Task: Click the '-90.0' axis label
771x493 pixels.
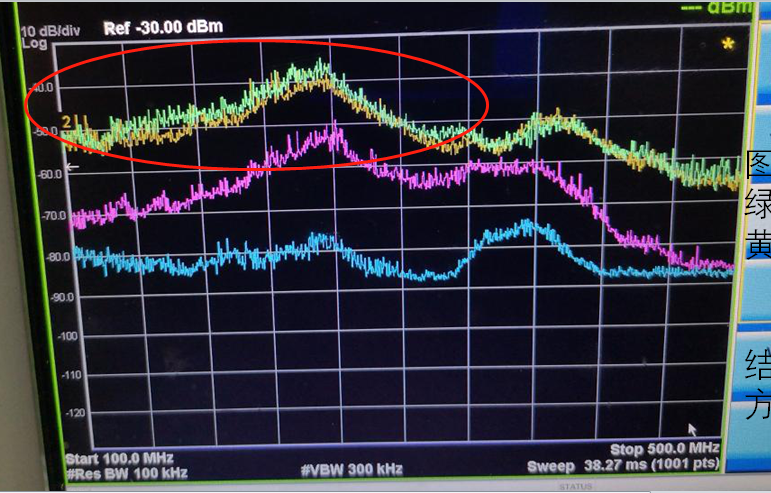Action: (62, 297)
